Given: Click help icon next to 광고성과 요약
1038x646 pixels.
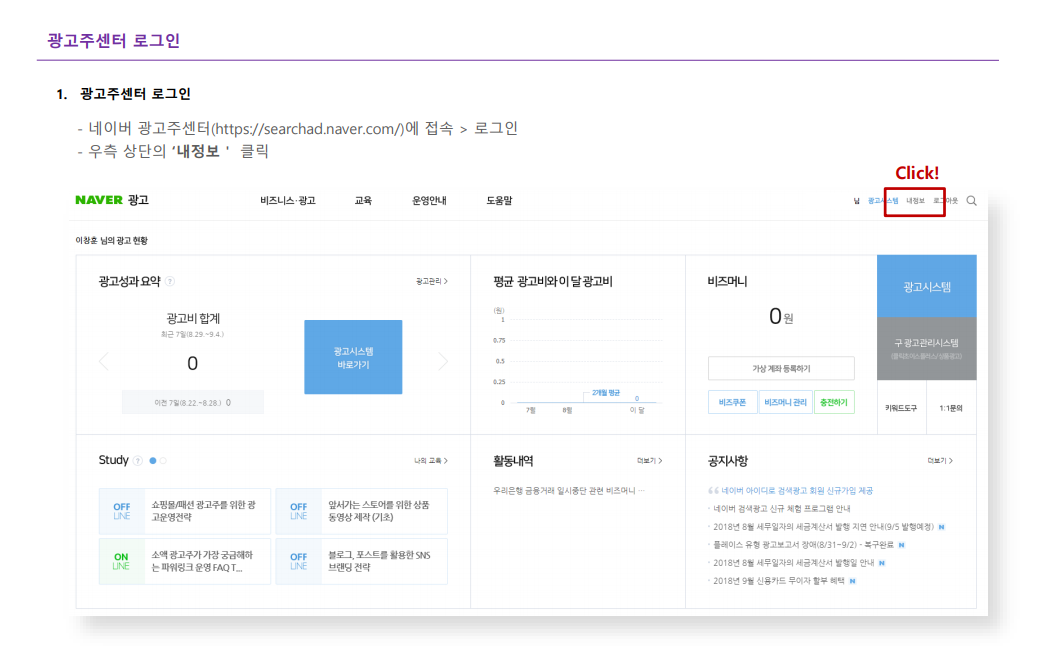Looking at the screenshot, I should 170,282.
